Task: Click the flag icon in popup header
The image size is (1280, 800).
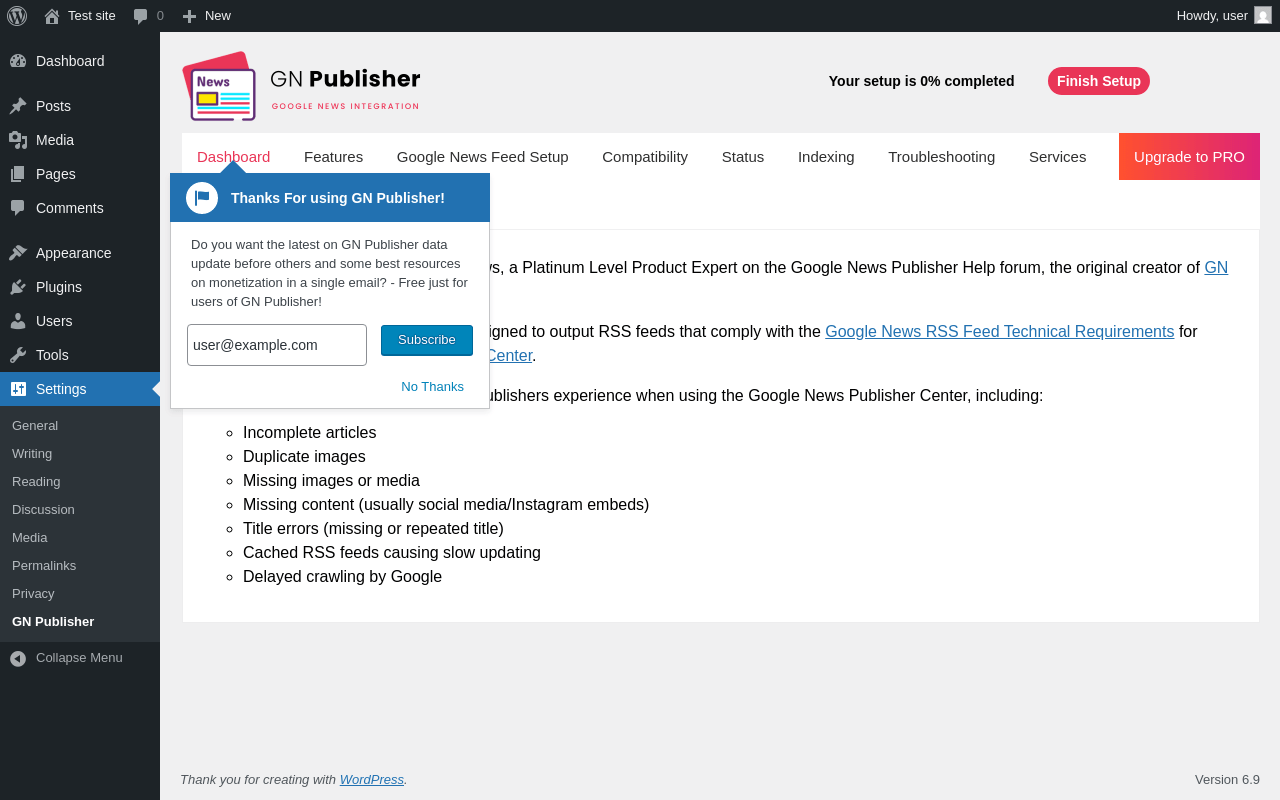Action: (x=202, y=198)
